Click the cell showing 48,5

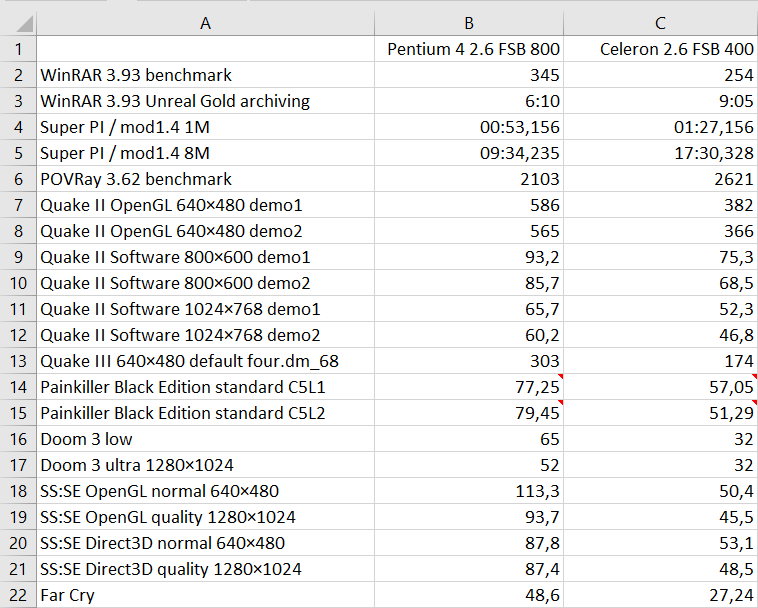(x=660, y=569)
